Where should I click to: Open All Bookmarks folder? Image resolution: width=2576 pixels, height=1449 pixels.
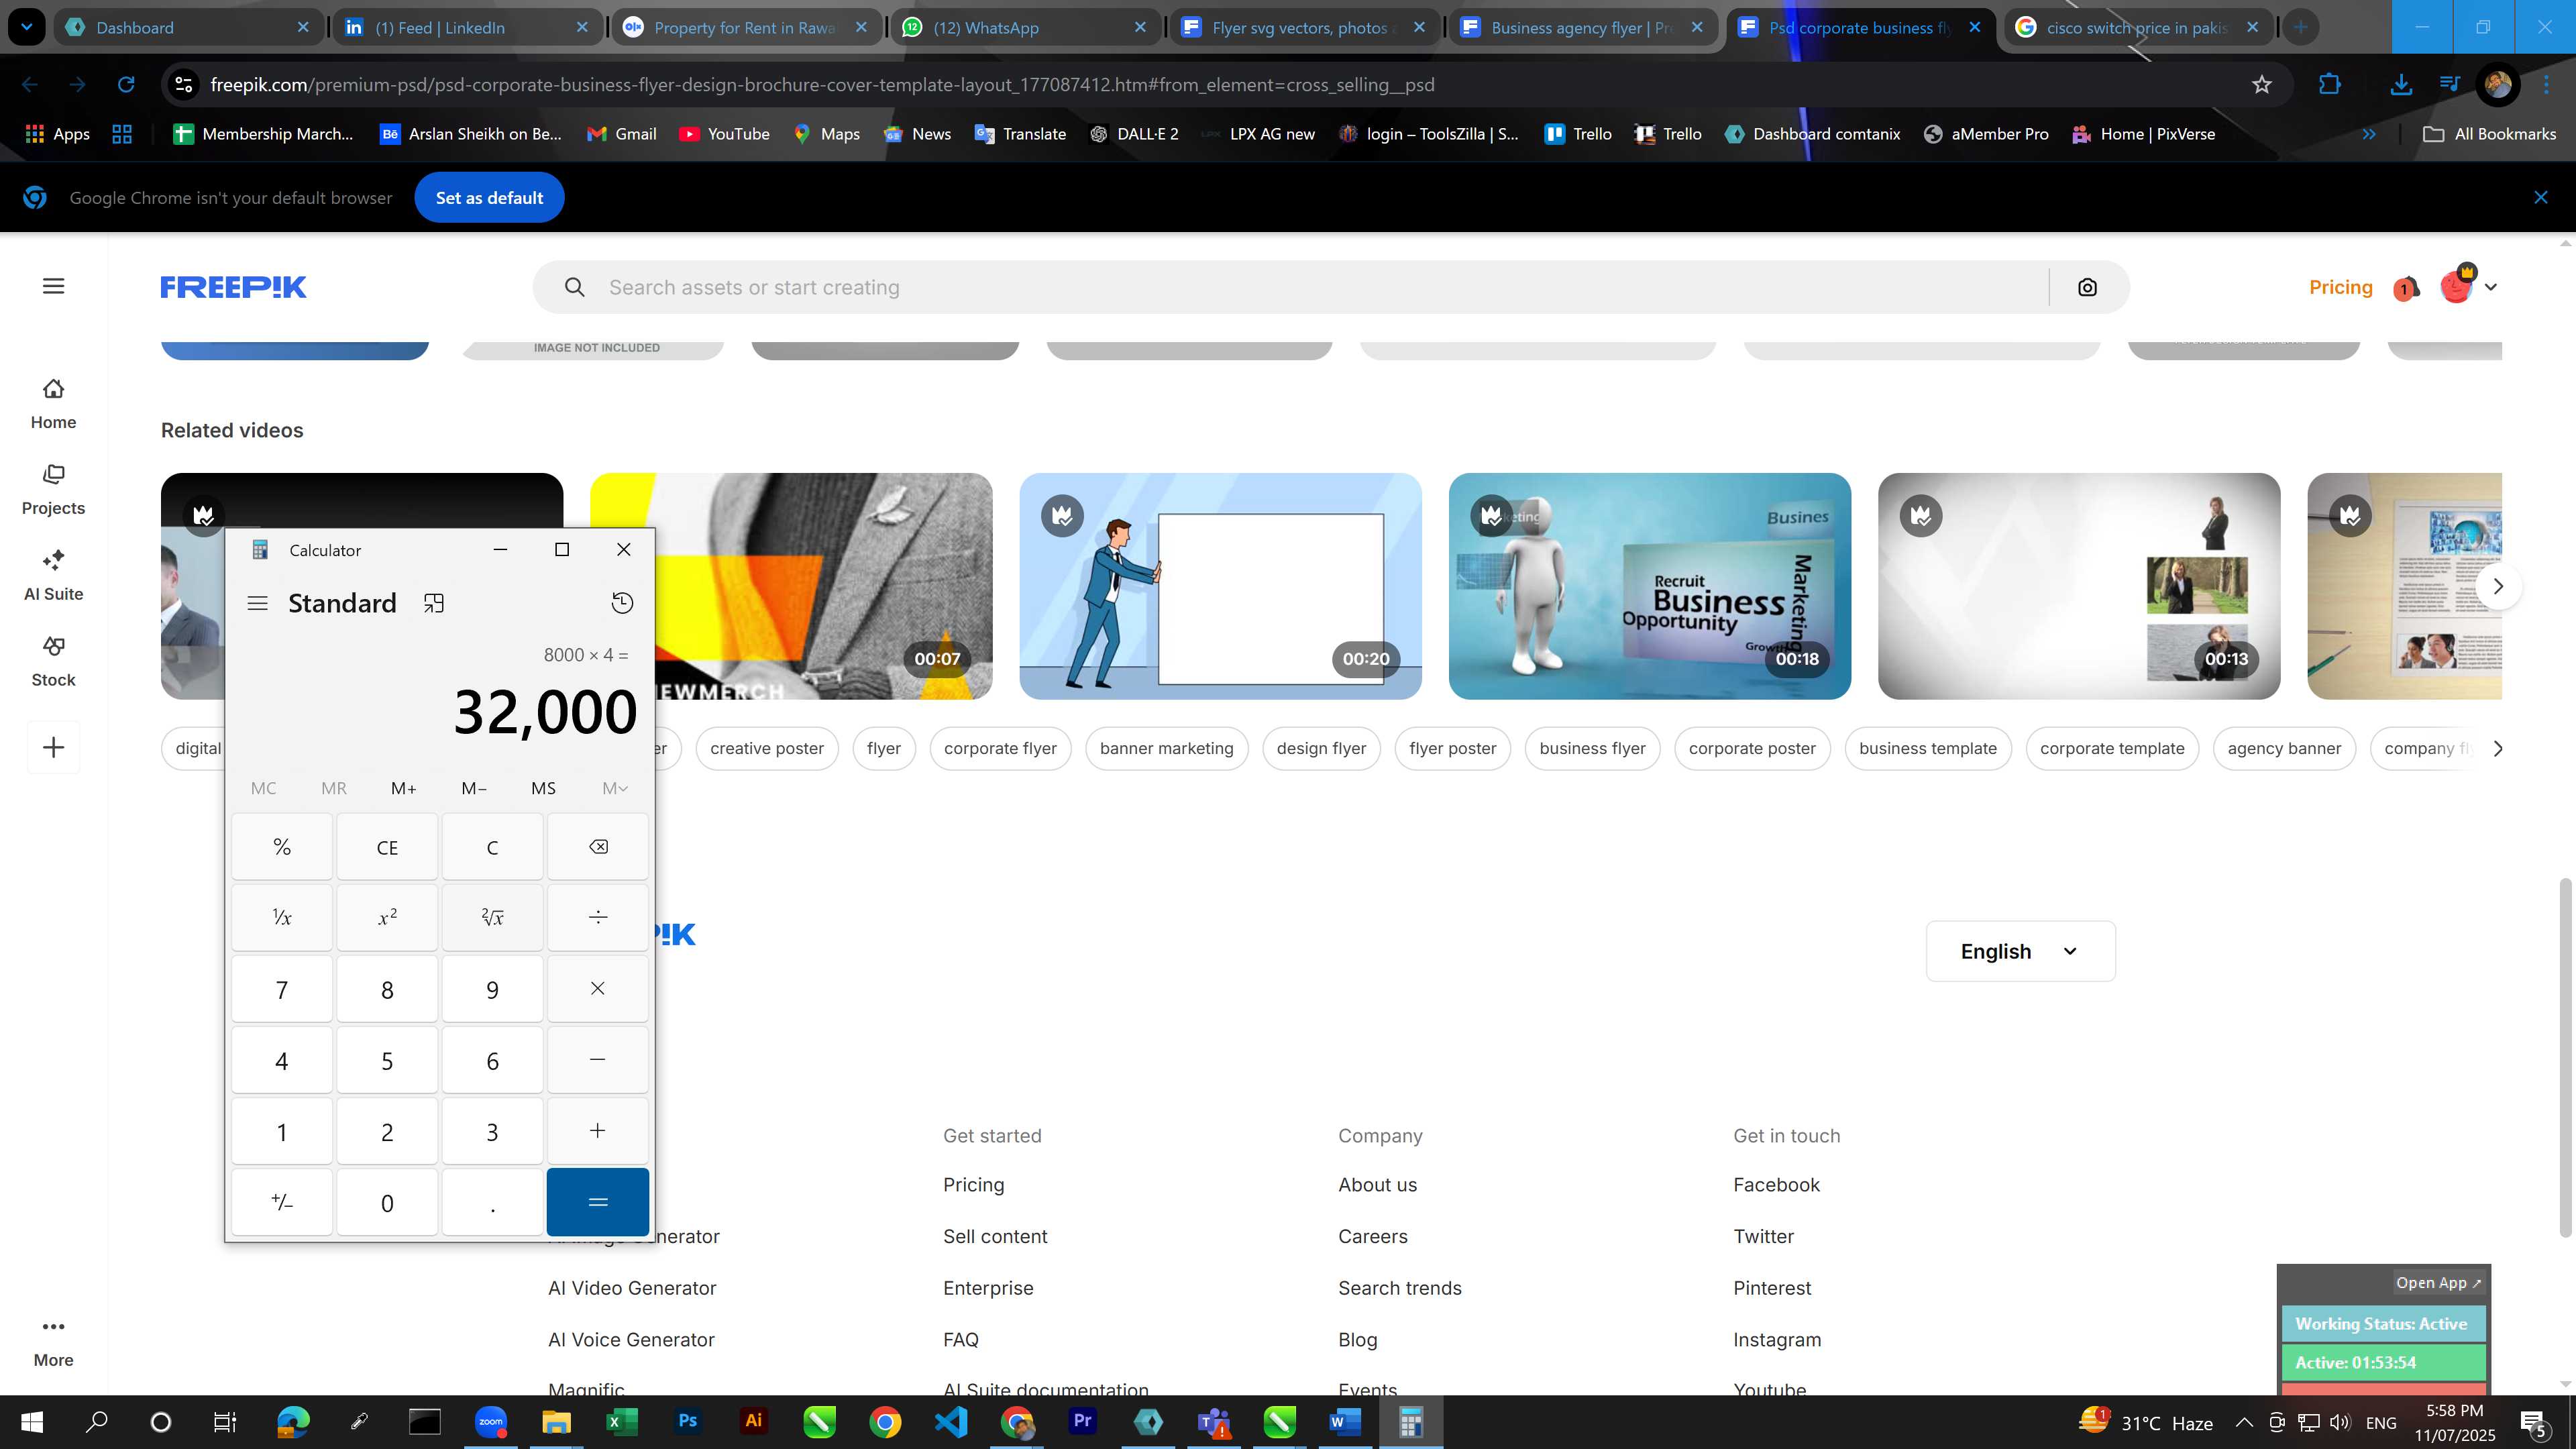click(2490, 134)
